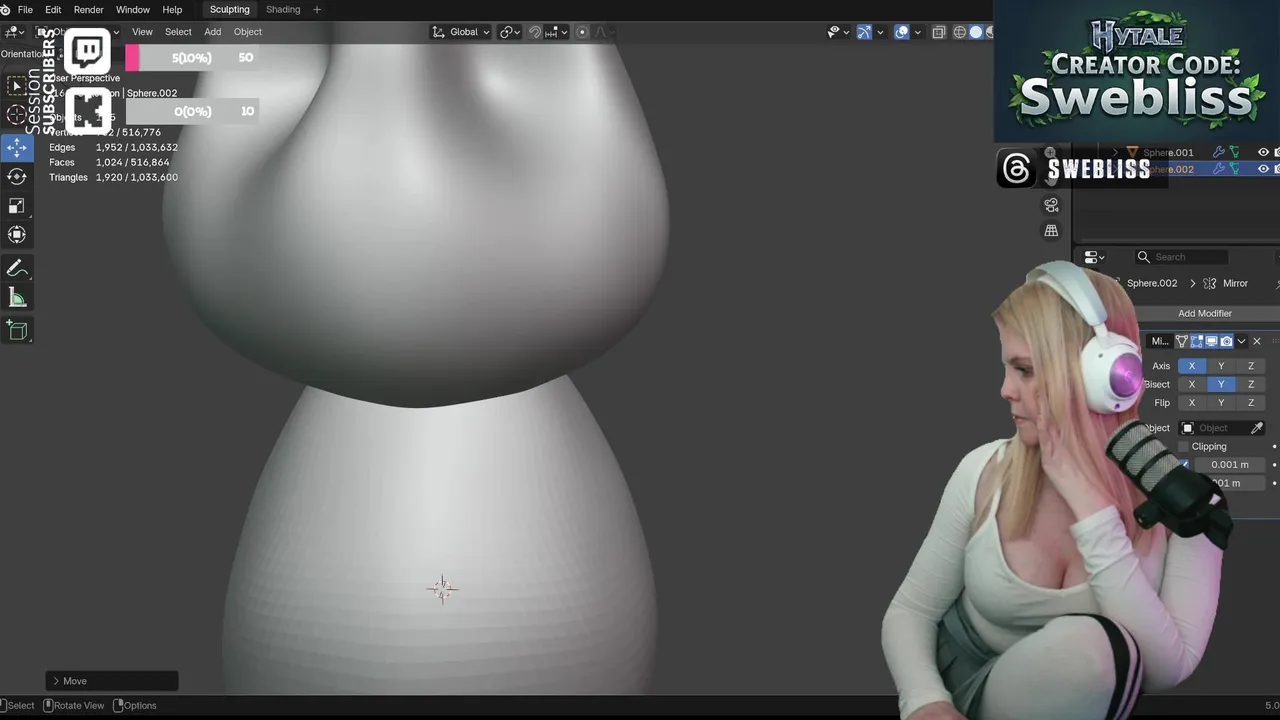Open properties editor options dropdown

click(x=1096, y=257)
